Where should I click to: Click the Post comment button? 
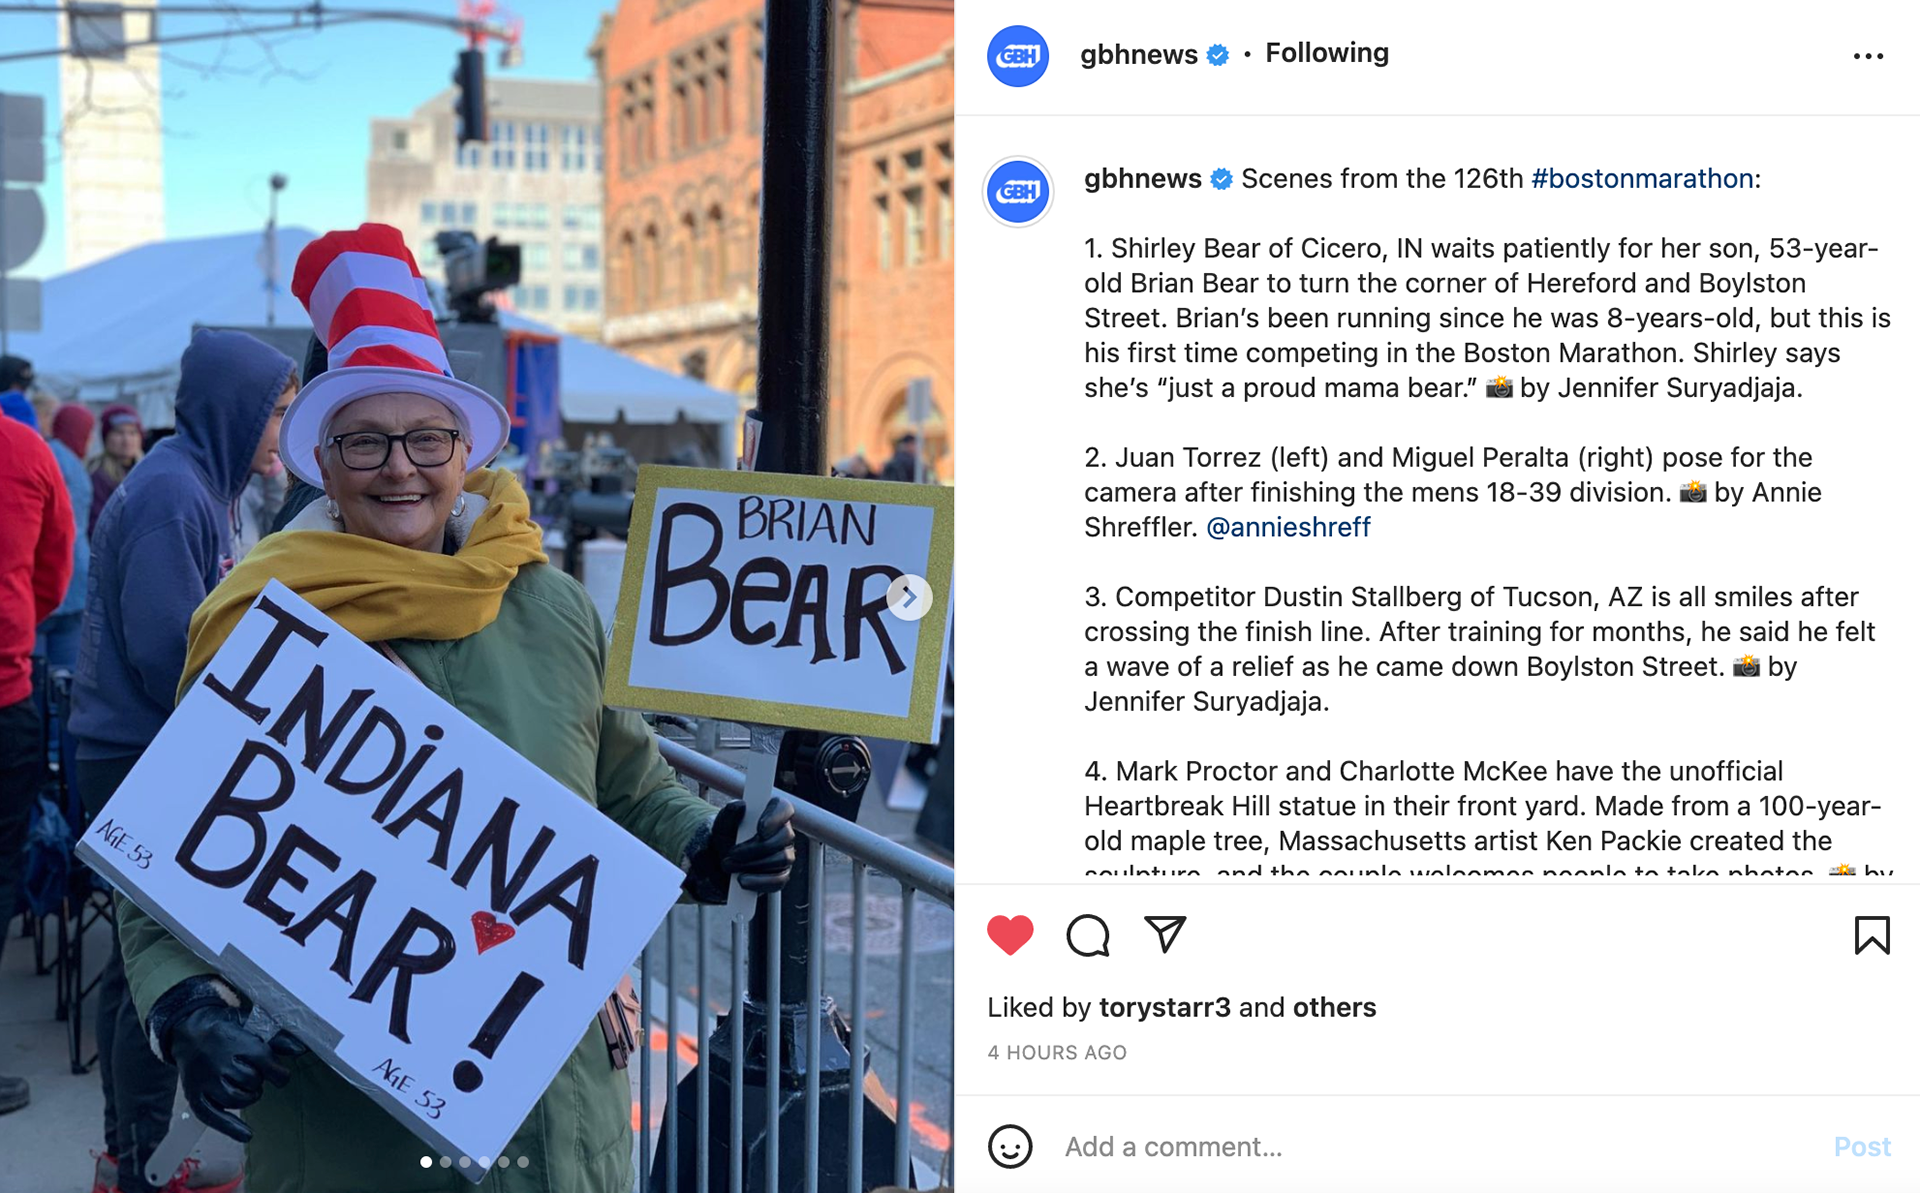click(1861, 1146)
